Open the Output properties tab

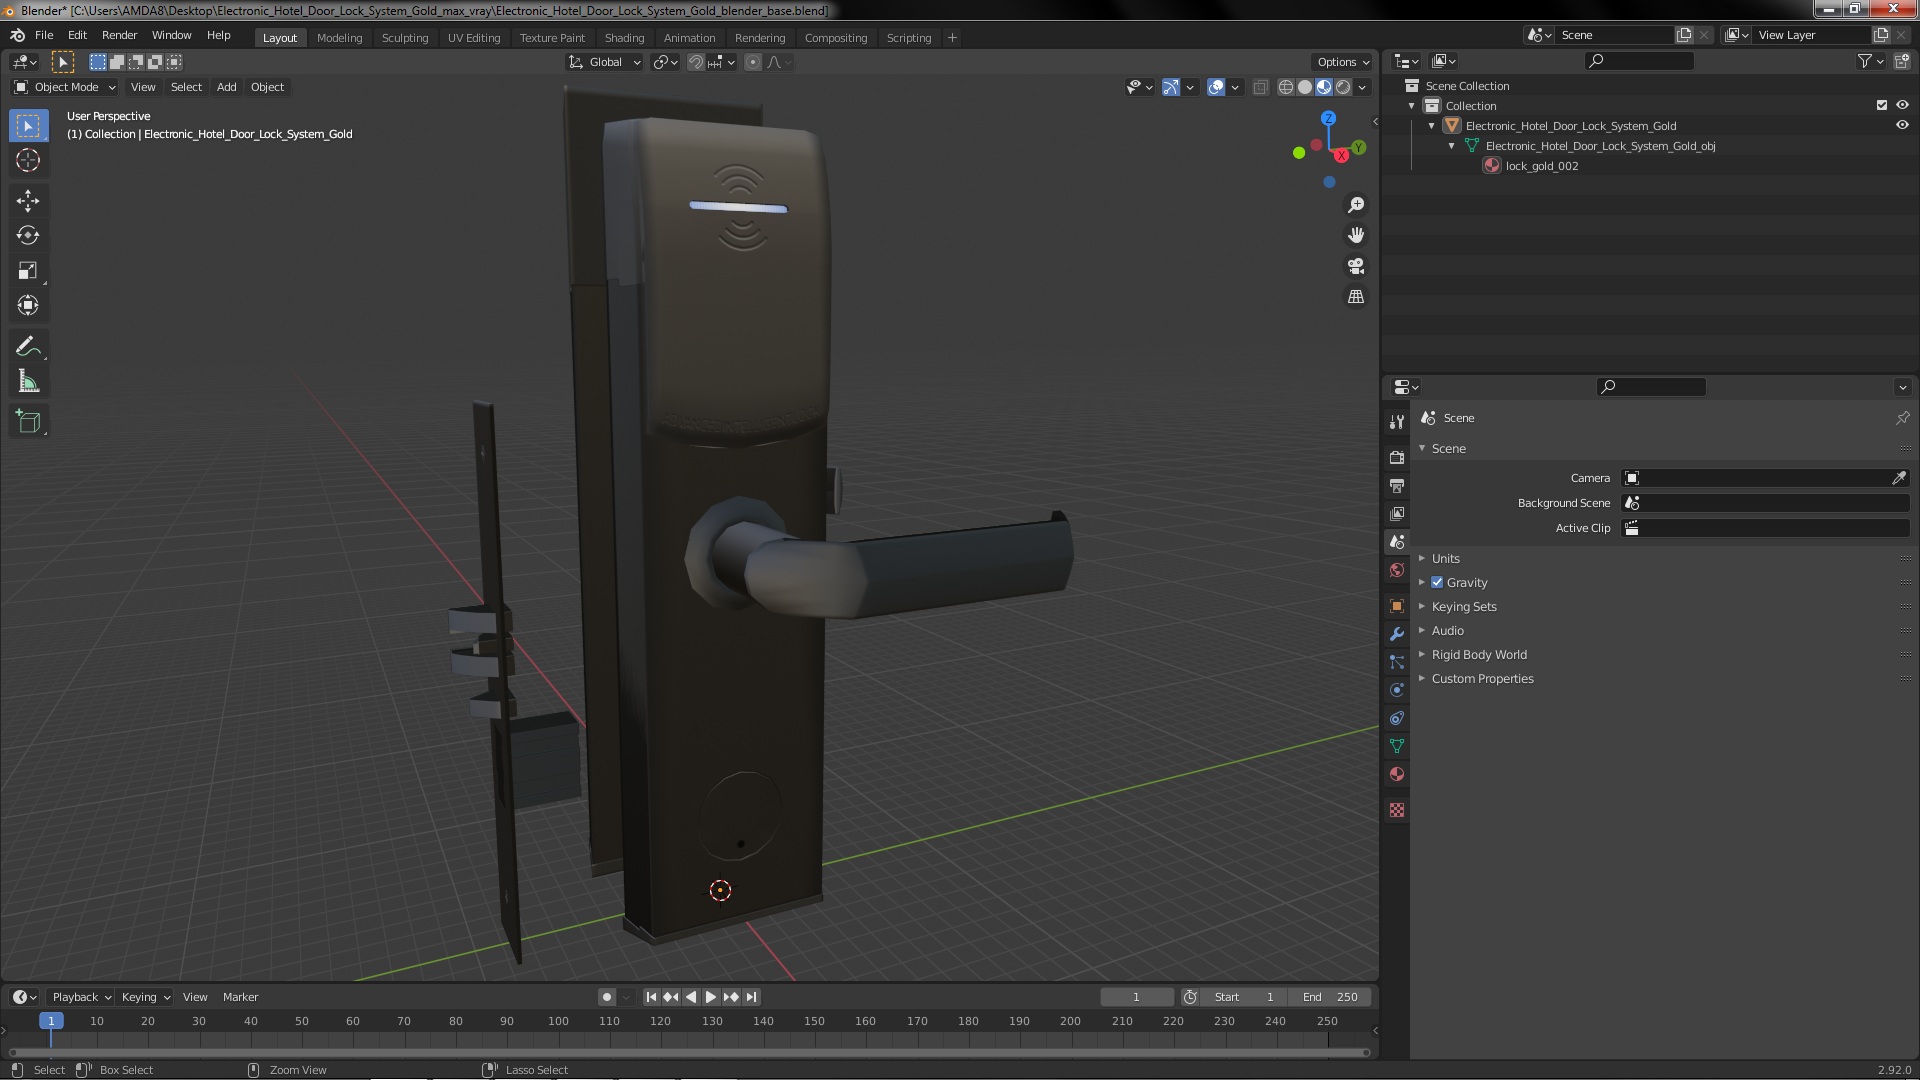point(1397,485)
